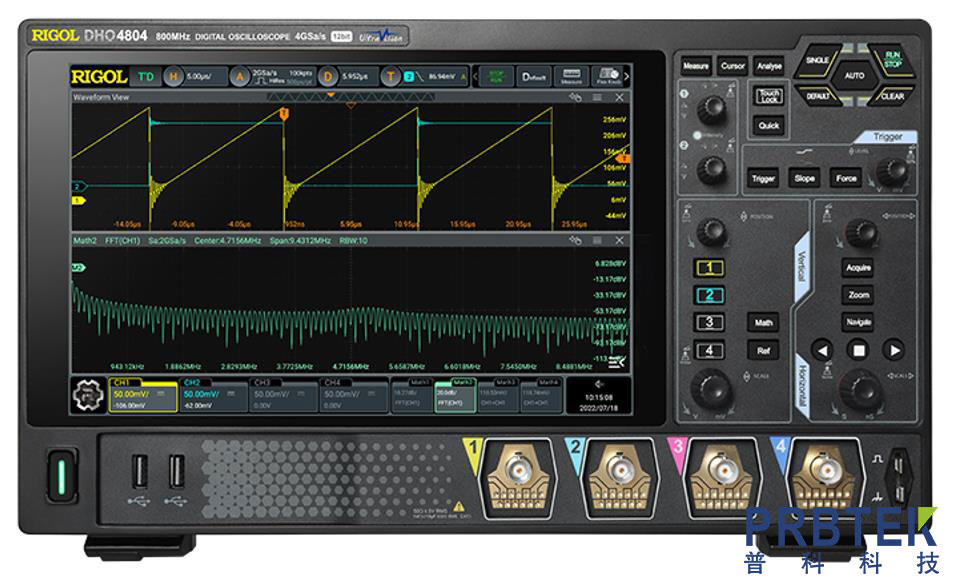Close the Math2 FFT window
955x582 pixels.
tap(619, 240)
